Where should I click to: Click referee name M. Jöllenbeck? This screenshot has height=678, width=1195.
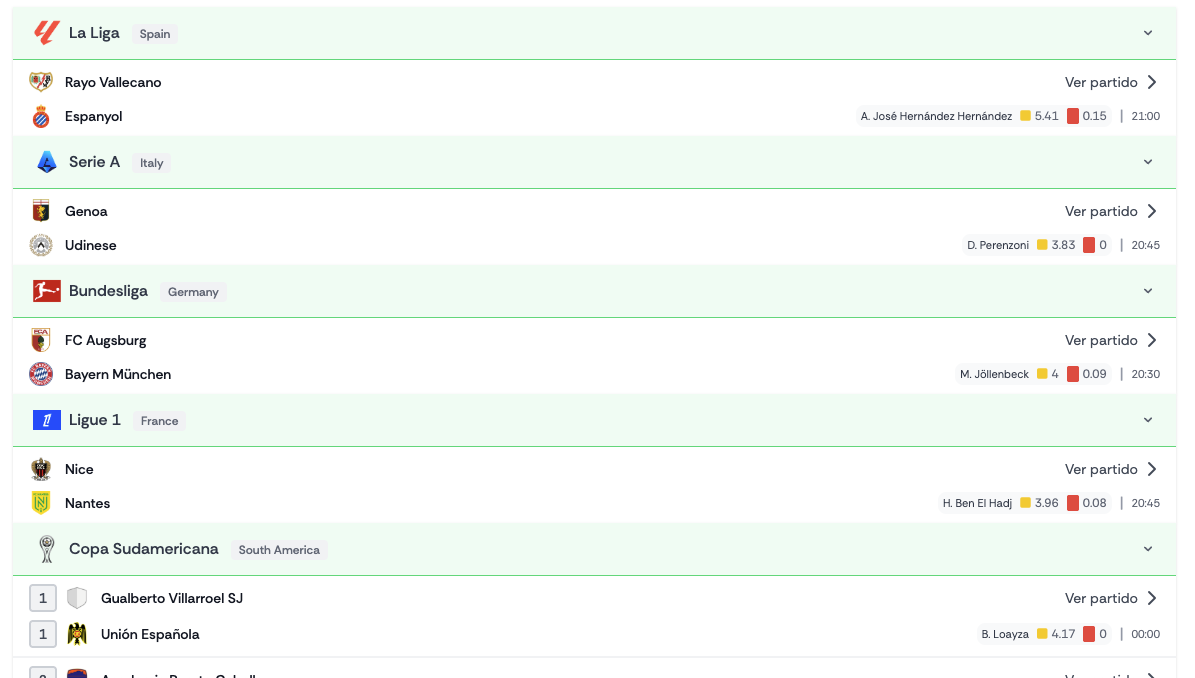(995, 374)
